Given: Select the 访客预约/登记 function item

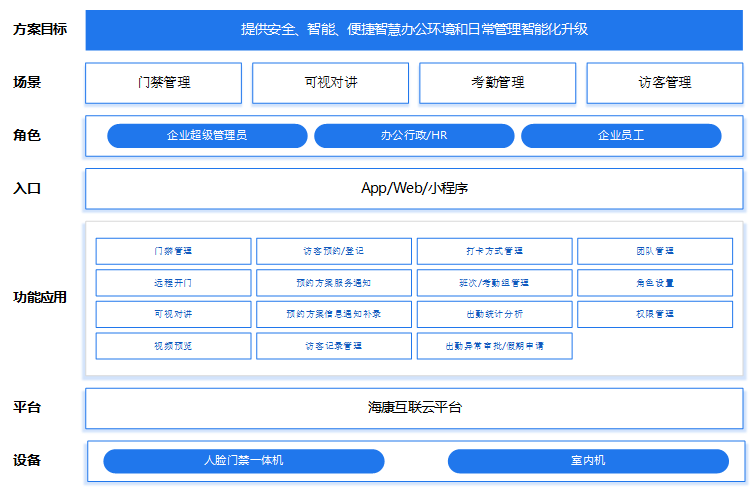Looking at the screenshot, I should (334, 251).
